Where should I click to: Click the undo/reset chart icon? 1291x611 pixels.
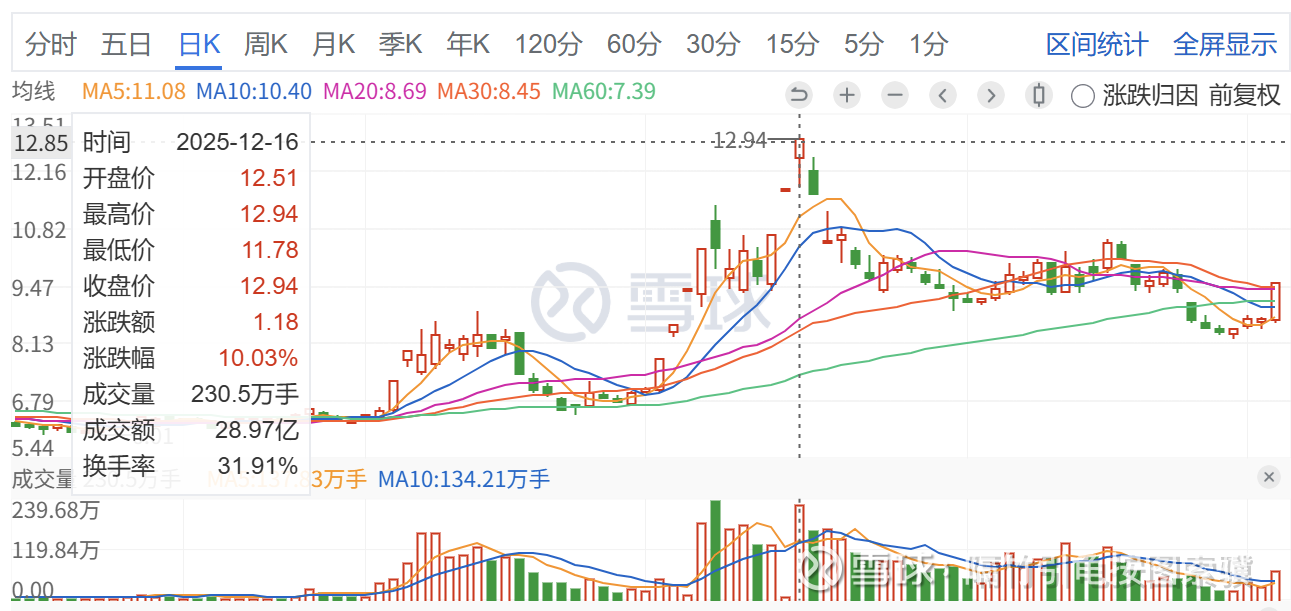pos(799,95)
